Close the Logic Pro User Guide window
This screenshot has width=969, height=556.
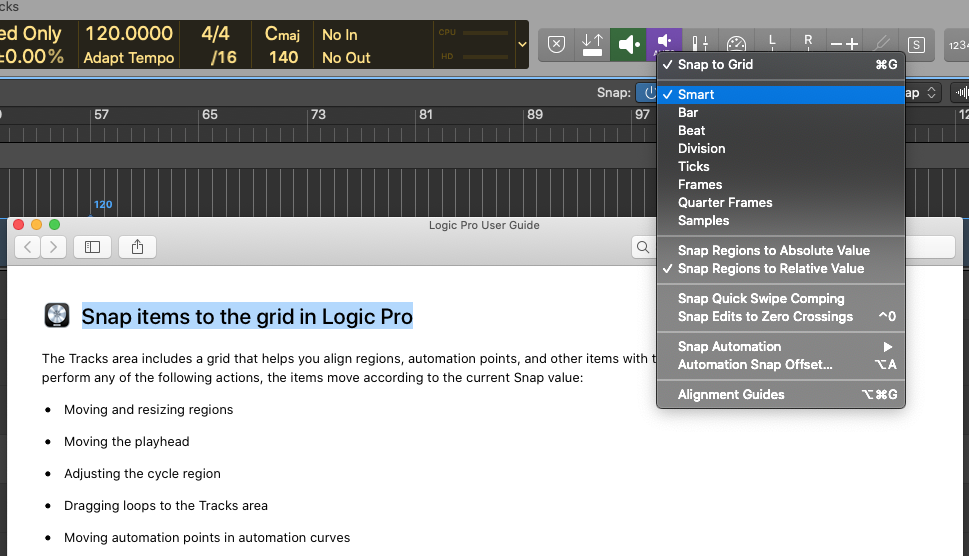(19, 225)
